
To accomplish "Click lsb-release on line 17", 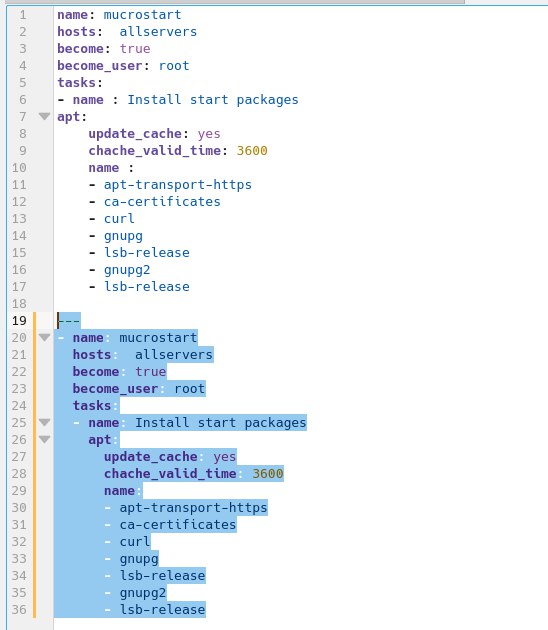I will tap(147, 286).
